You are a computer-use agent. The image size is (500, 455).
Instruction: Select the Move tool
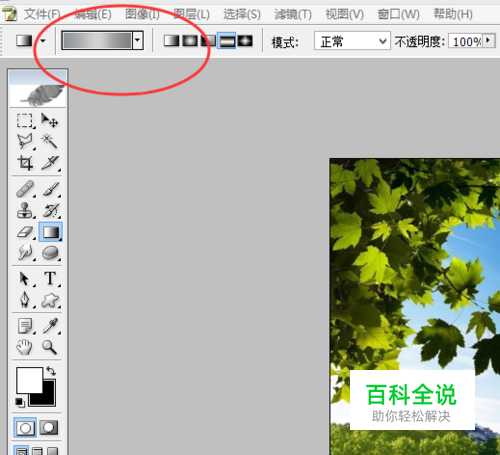click(x=50, y=120)
